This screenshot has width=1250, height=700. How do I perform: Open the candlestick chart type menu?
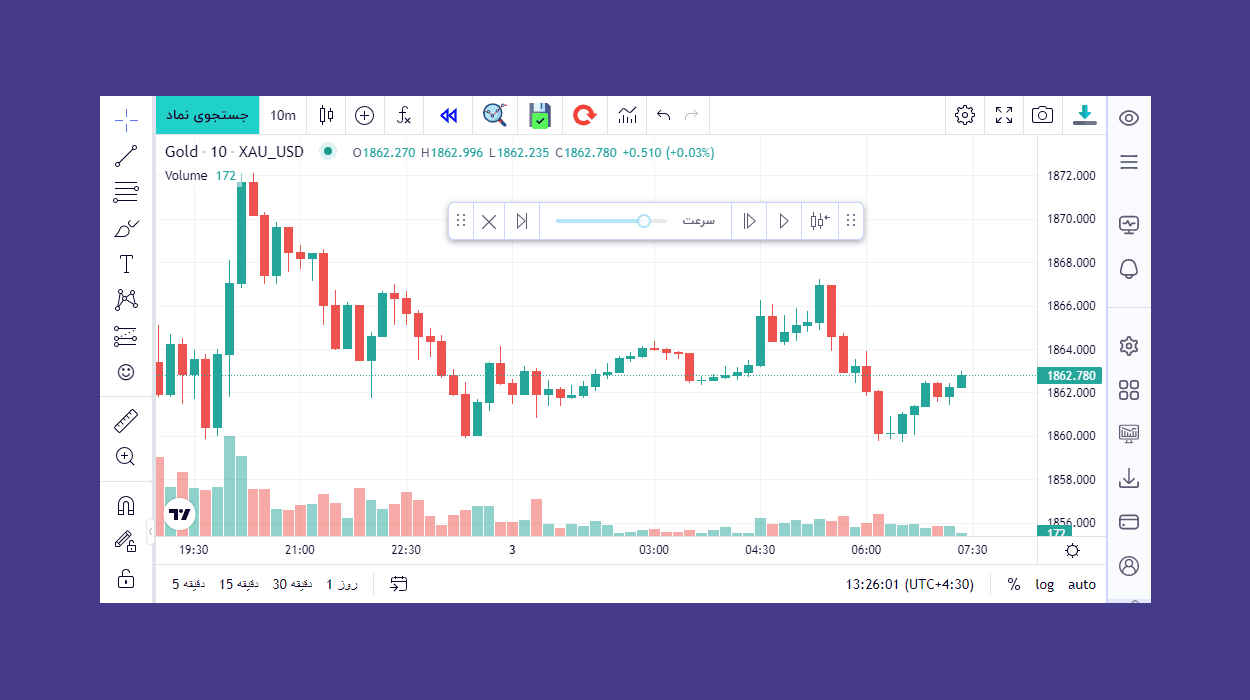click(x=326, y=115)
